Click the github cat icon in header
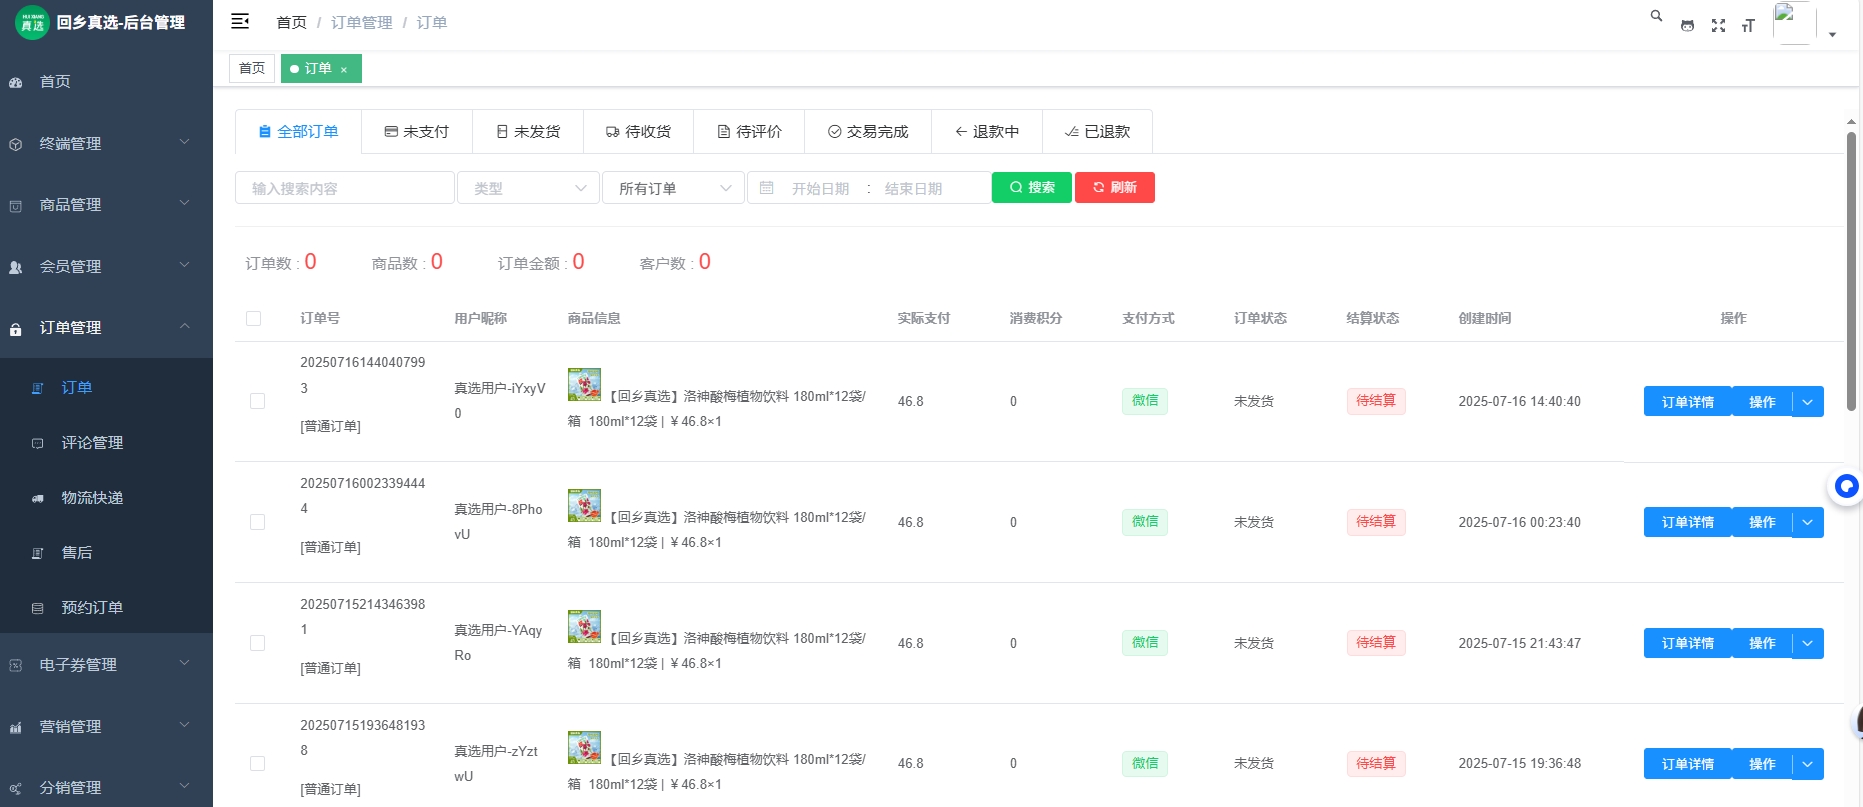Screen dimensions: 1863x807 (x=1687, y=26)
